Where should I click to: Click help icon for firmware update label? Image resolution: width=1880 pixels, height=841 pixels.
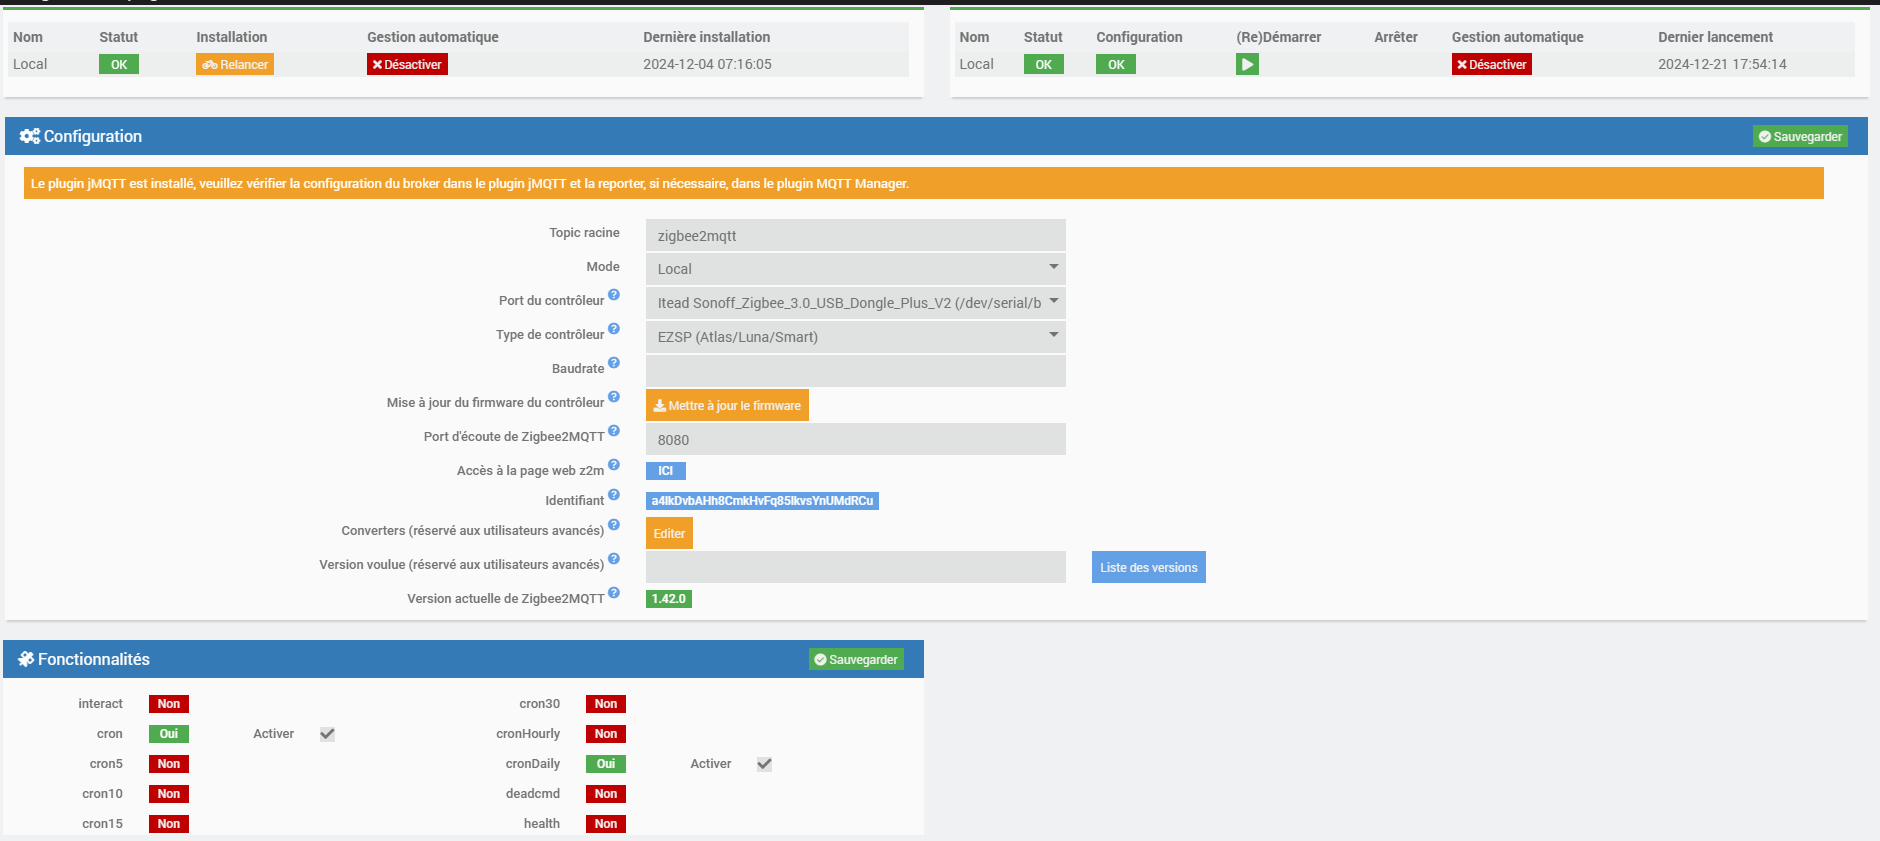[614, 397]
